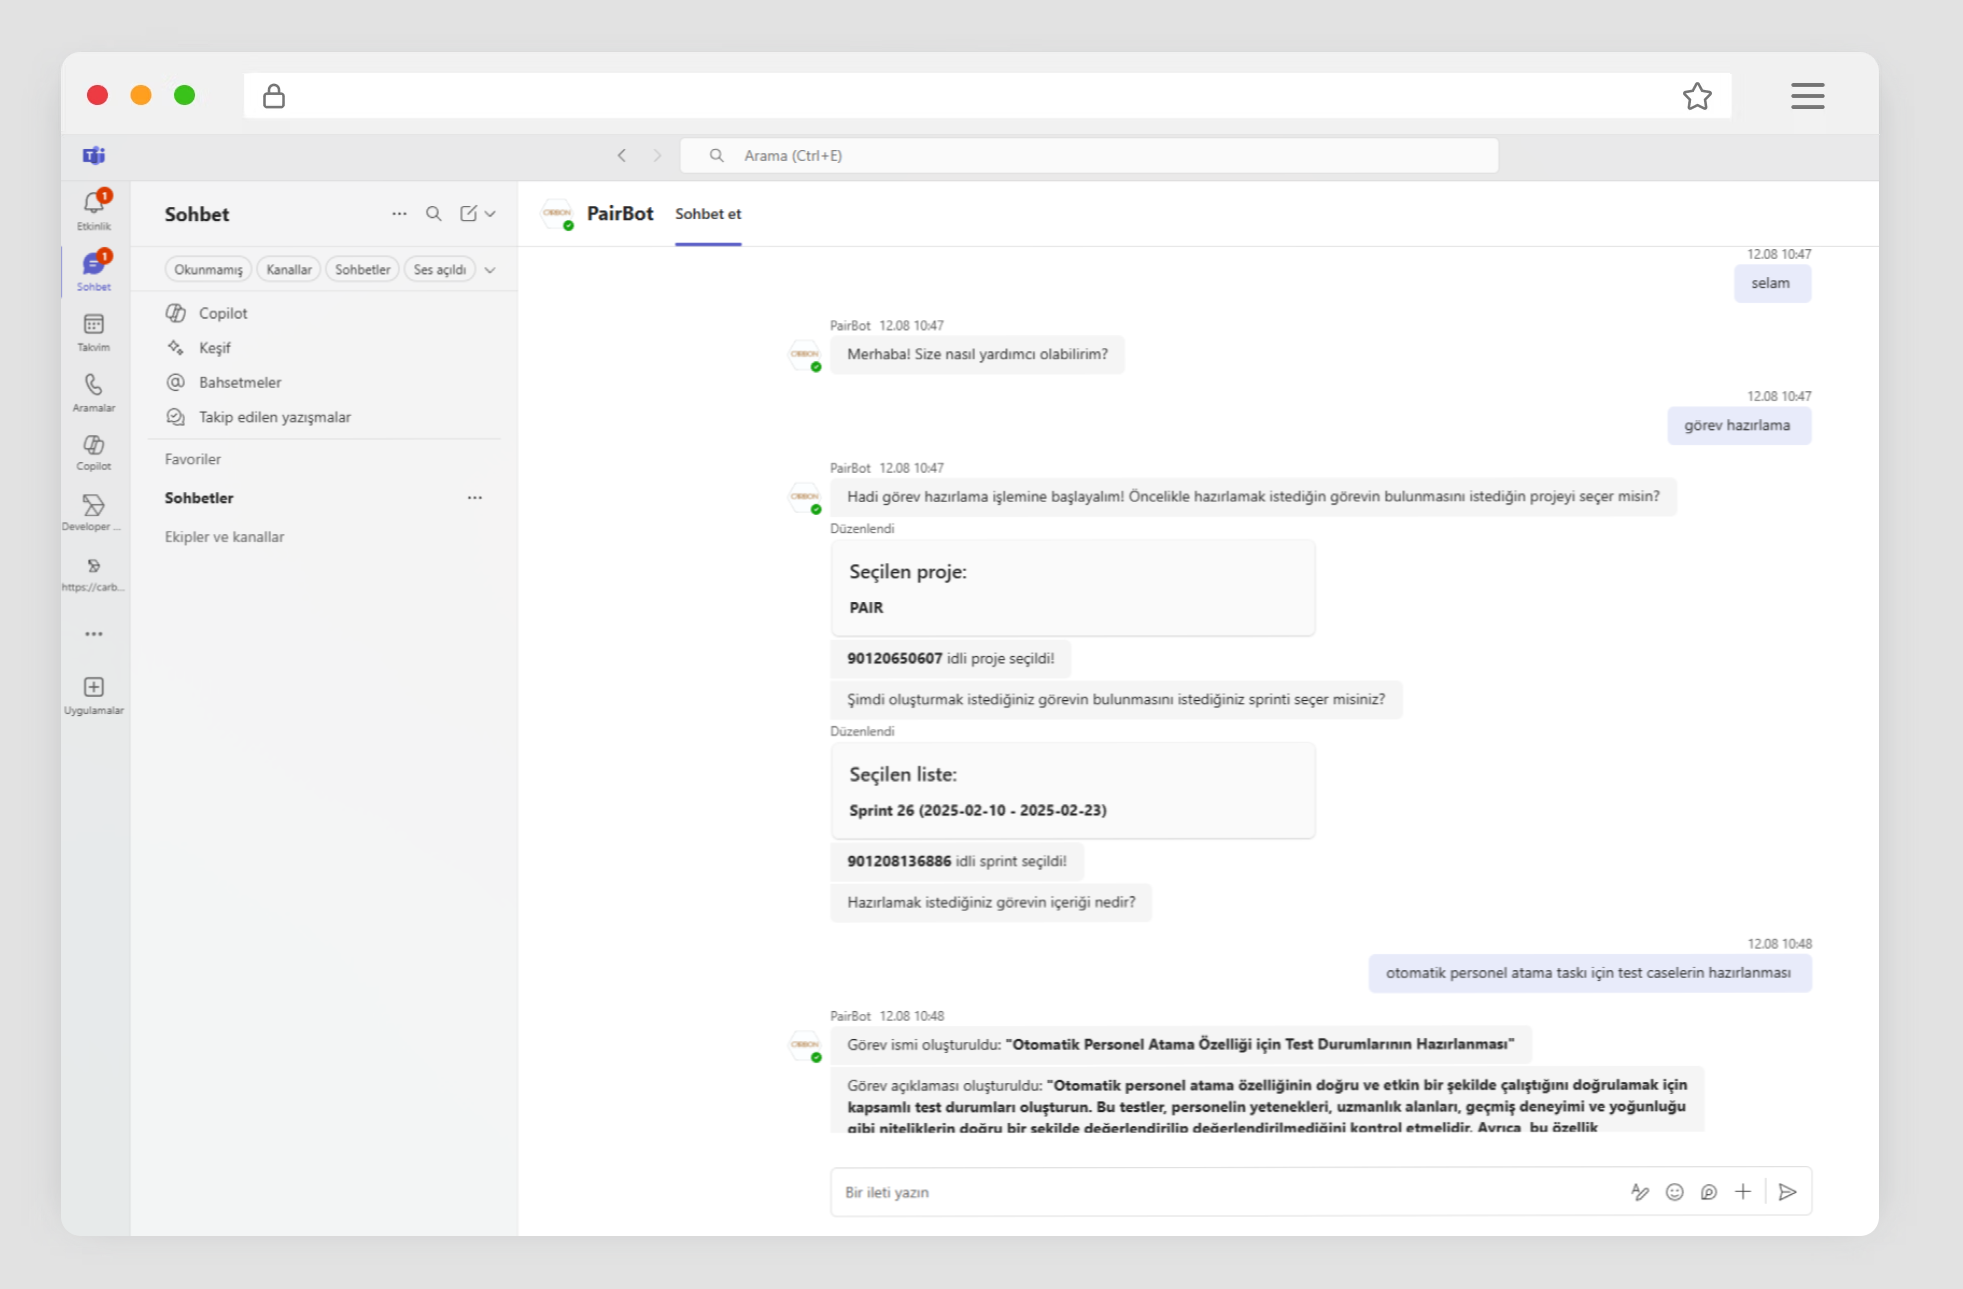Screen dimensions: 1963x1289
Task: Toggle the Okunmamış filter chip
Action: pyautogui.click(x=208, y=270)
